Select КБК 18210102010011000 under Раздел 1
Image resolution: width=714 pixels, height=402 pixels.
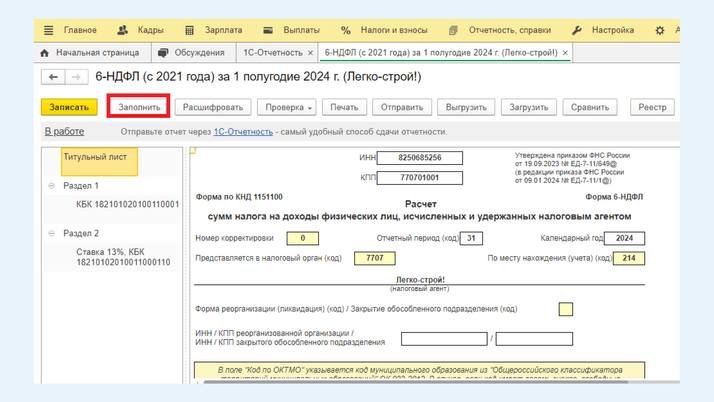[128, 204]
